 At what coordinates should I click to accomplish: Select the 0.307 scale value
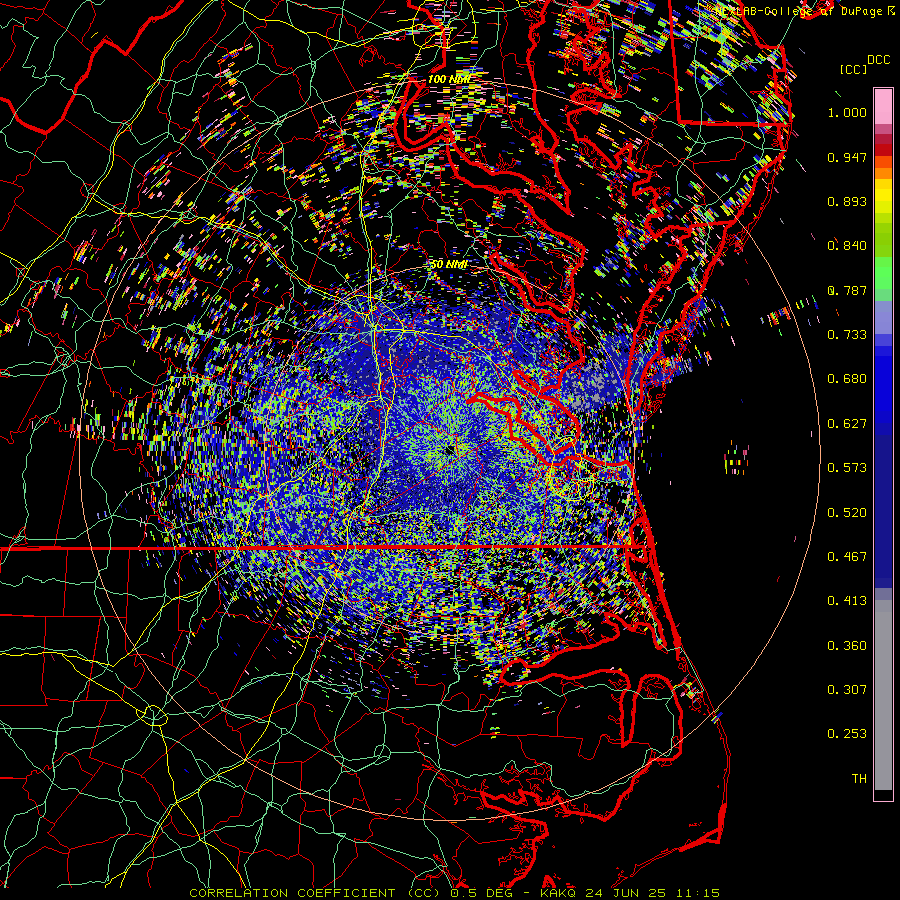point(847,690)
